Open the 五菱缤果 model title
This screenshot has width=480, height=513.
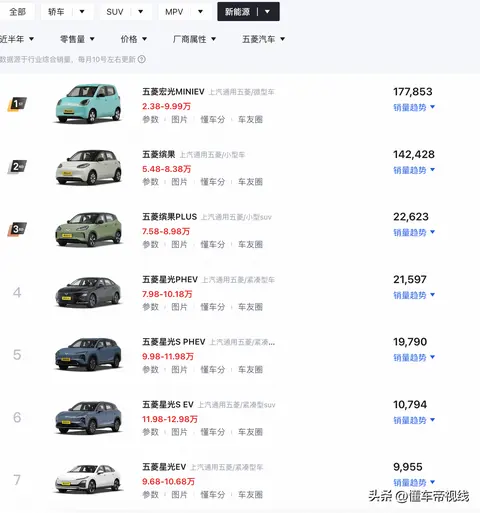click(x=159, y=154)
